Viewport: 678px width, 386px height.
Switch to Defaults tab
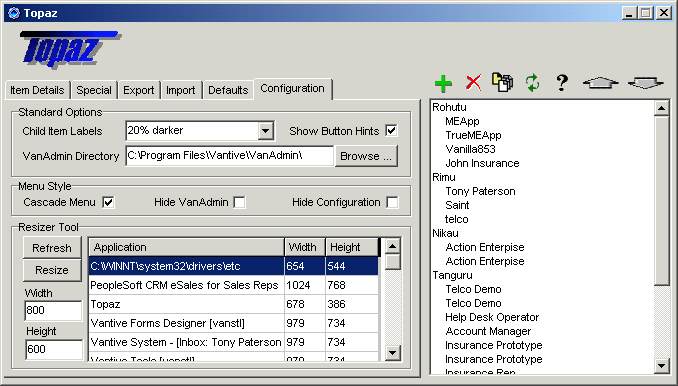point(228,90)
